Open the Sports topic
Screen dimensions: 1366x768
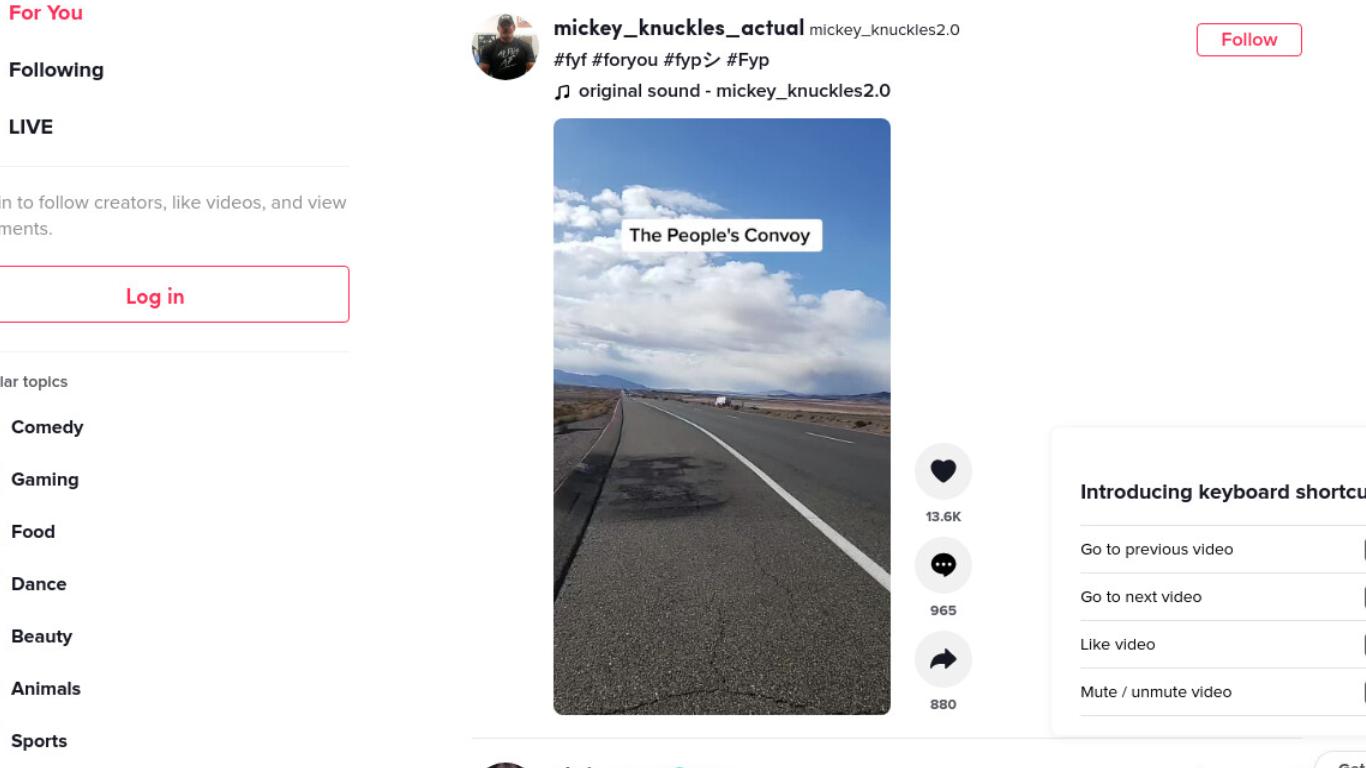(39, 741)
